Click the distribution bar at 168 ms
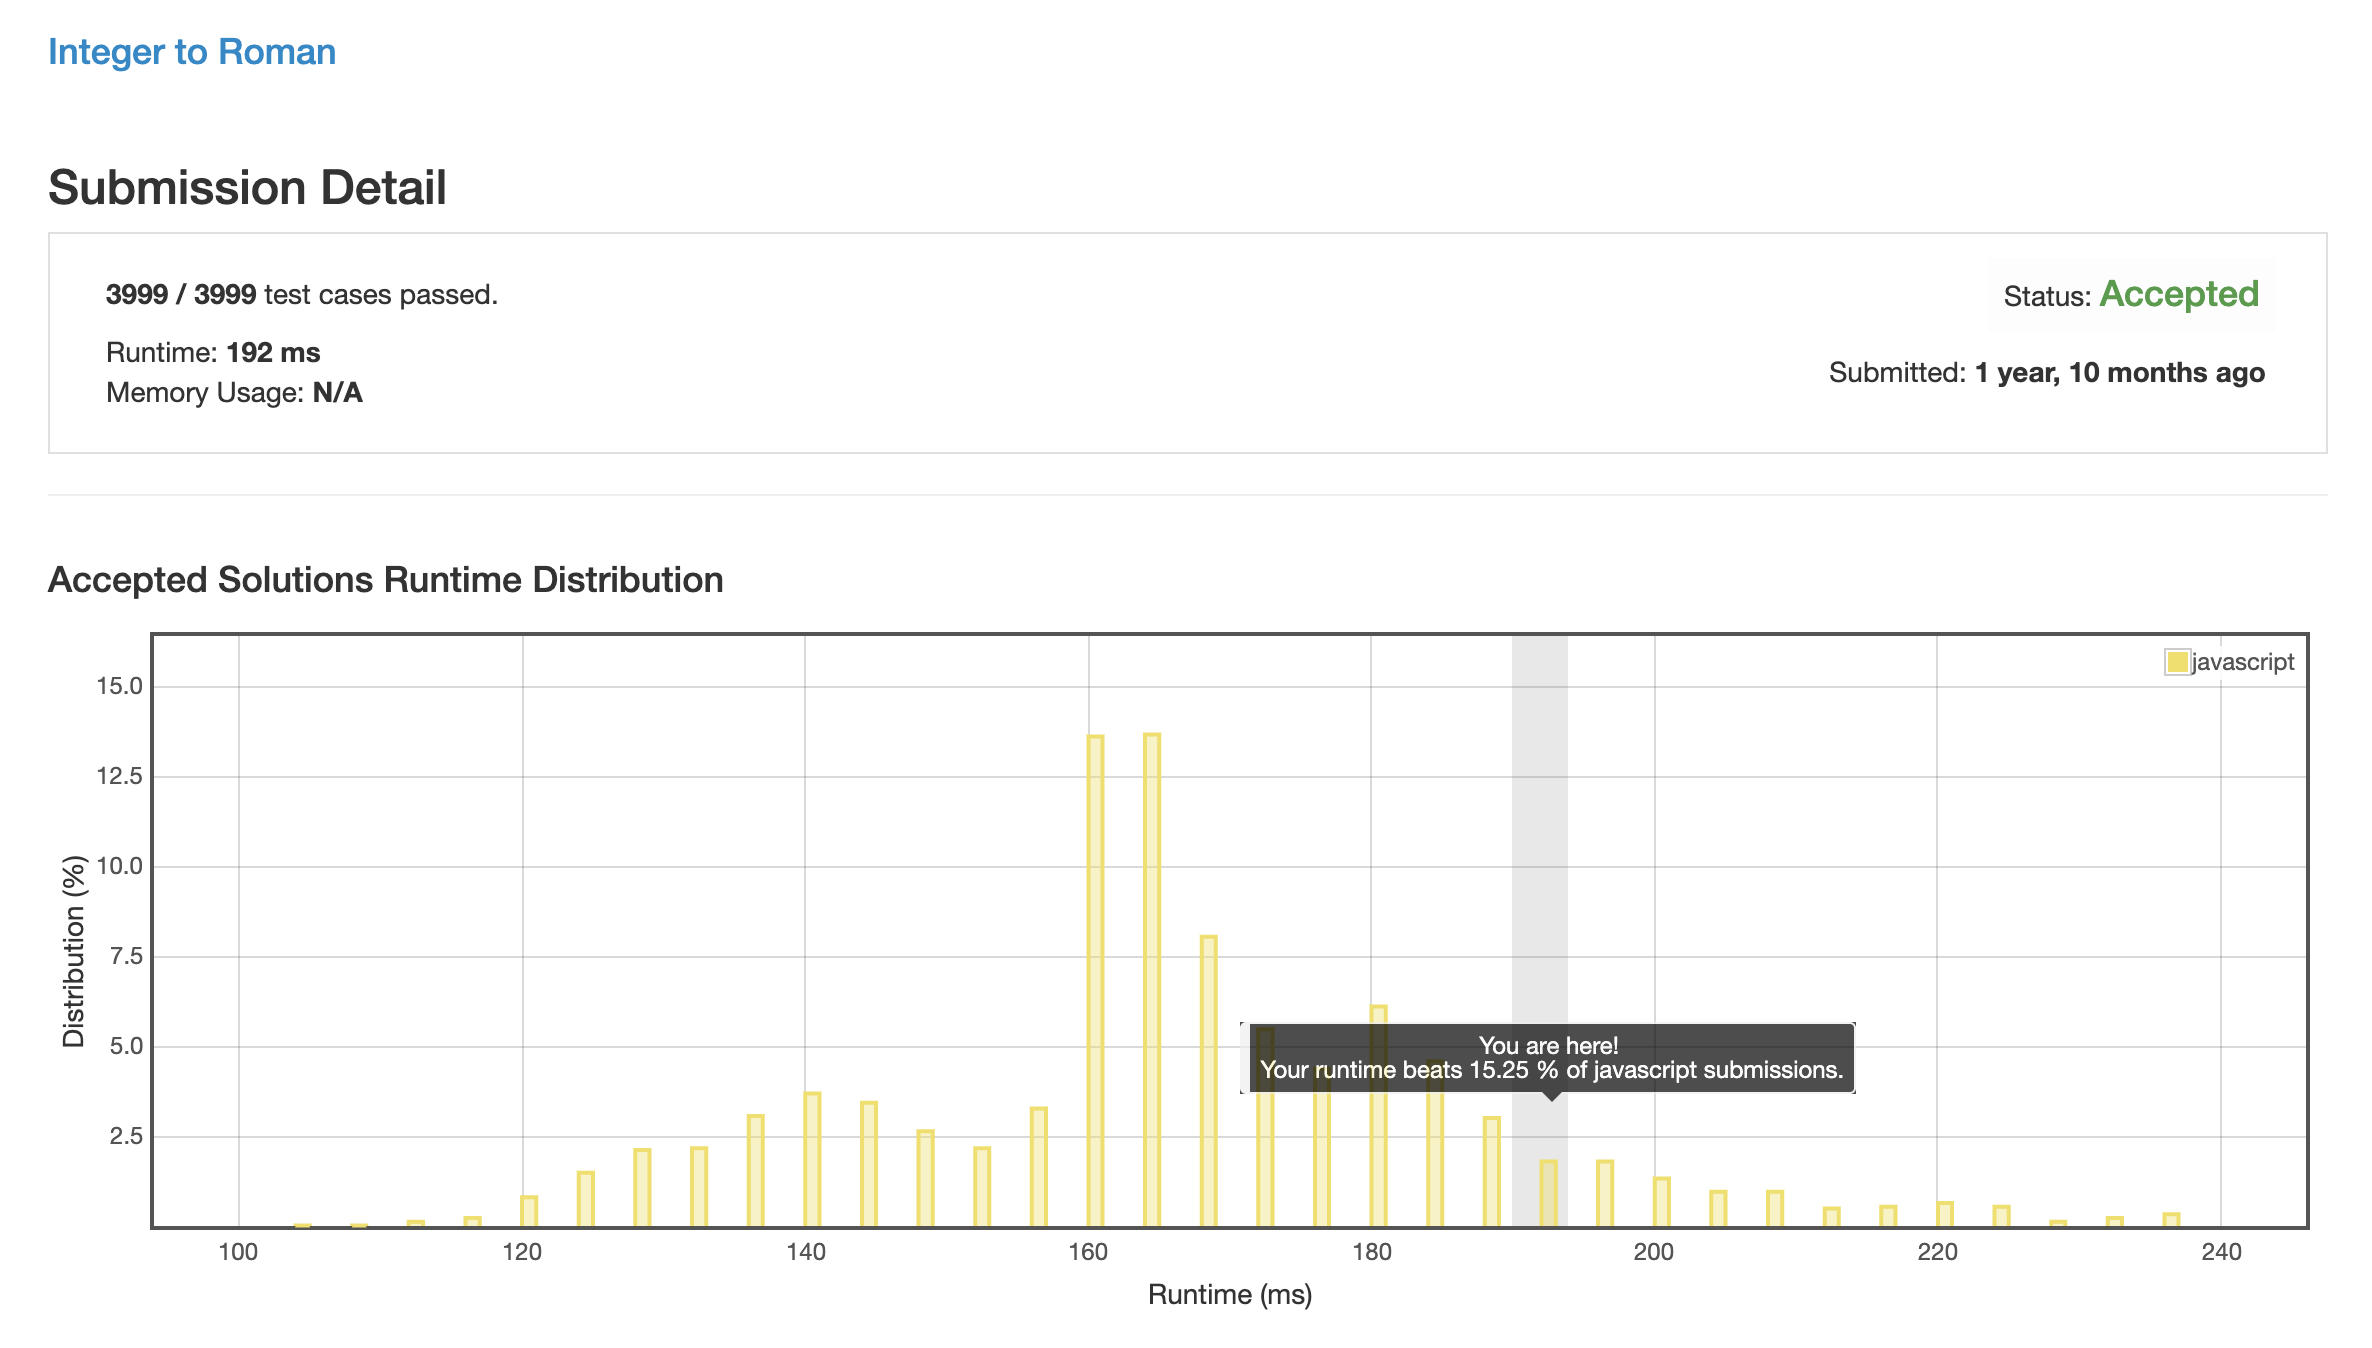 [x=1209, y=1082]
